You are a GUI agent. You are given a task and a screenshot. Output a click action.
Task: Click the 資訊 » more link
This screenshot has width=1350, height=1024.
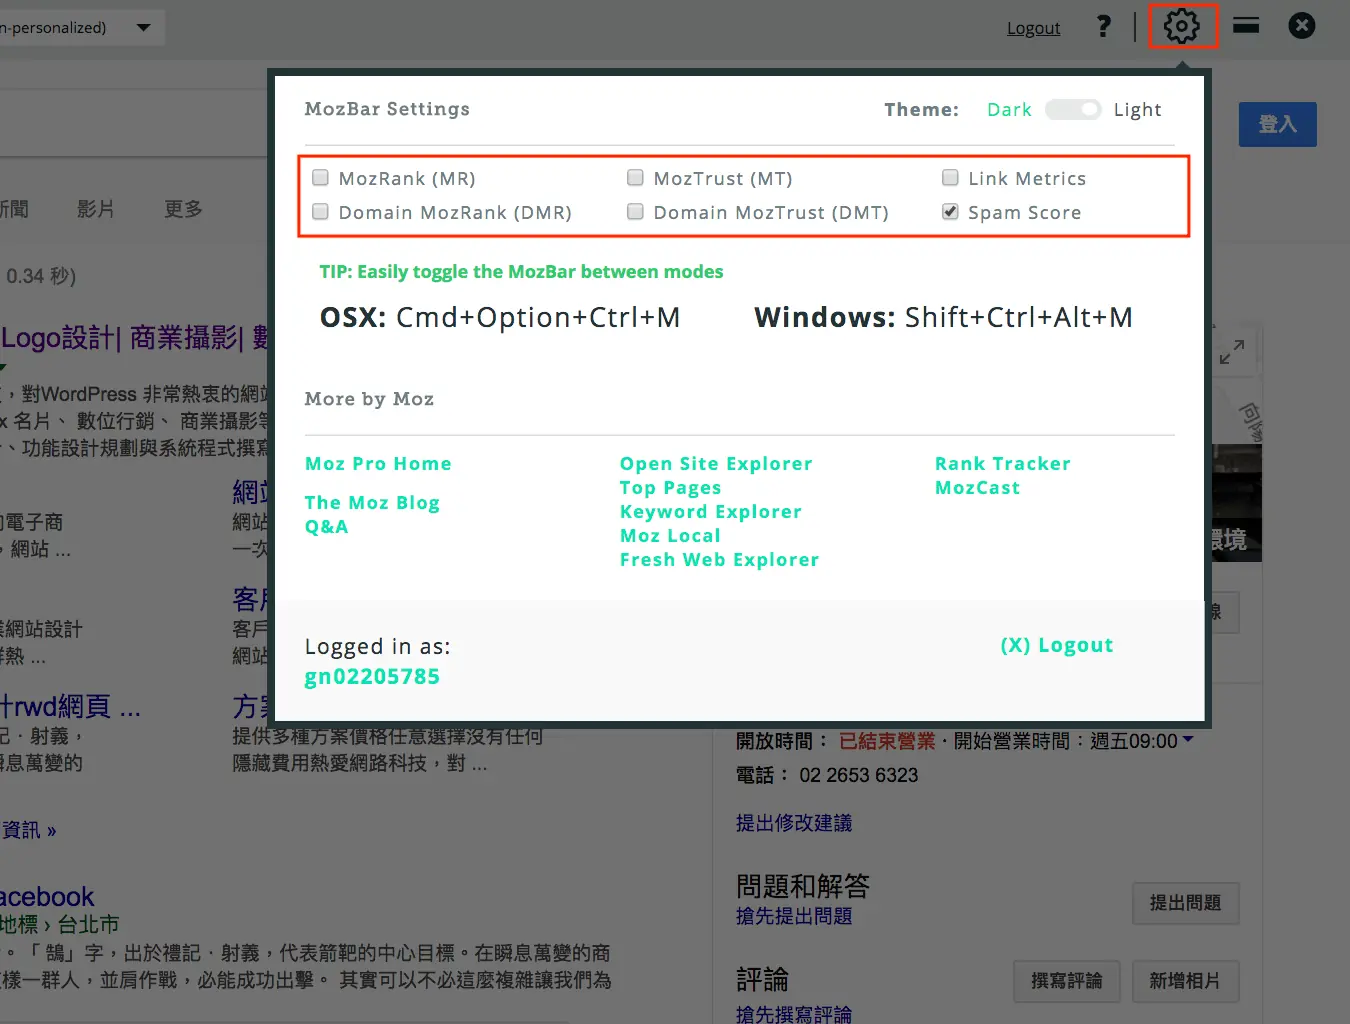[x=29, y=830]
